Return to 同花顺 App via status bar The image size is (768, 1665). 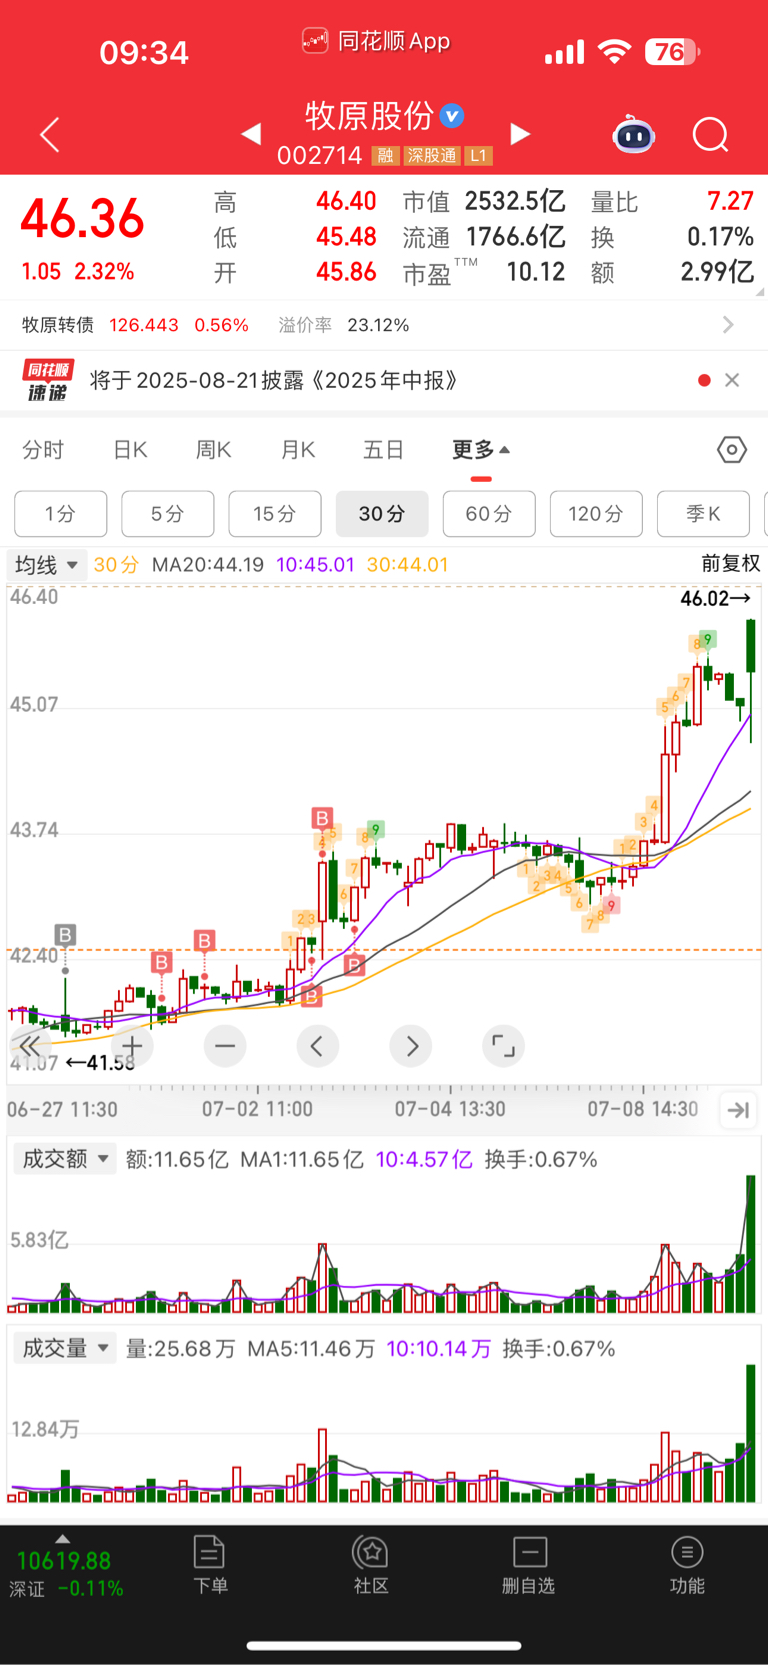[376, 41]
